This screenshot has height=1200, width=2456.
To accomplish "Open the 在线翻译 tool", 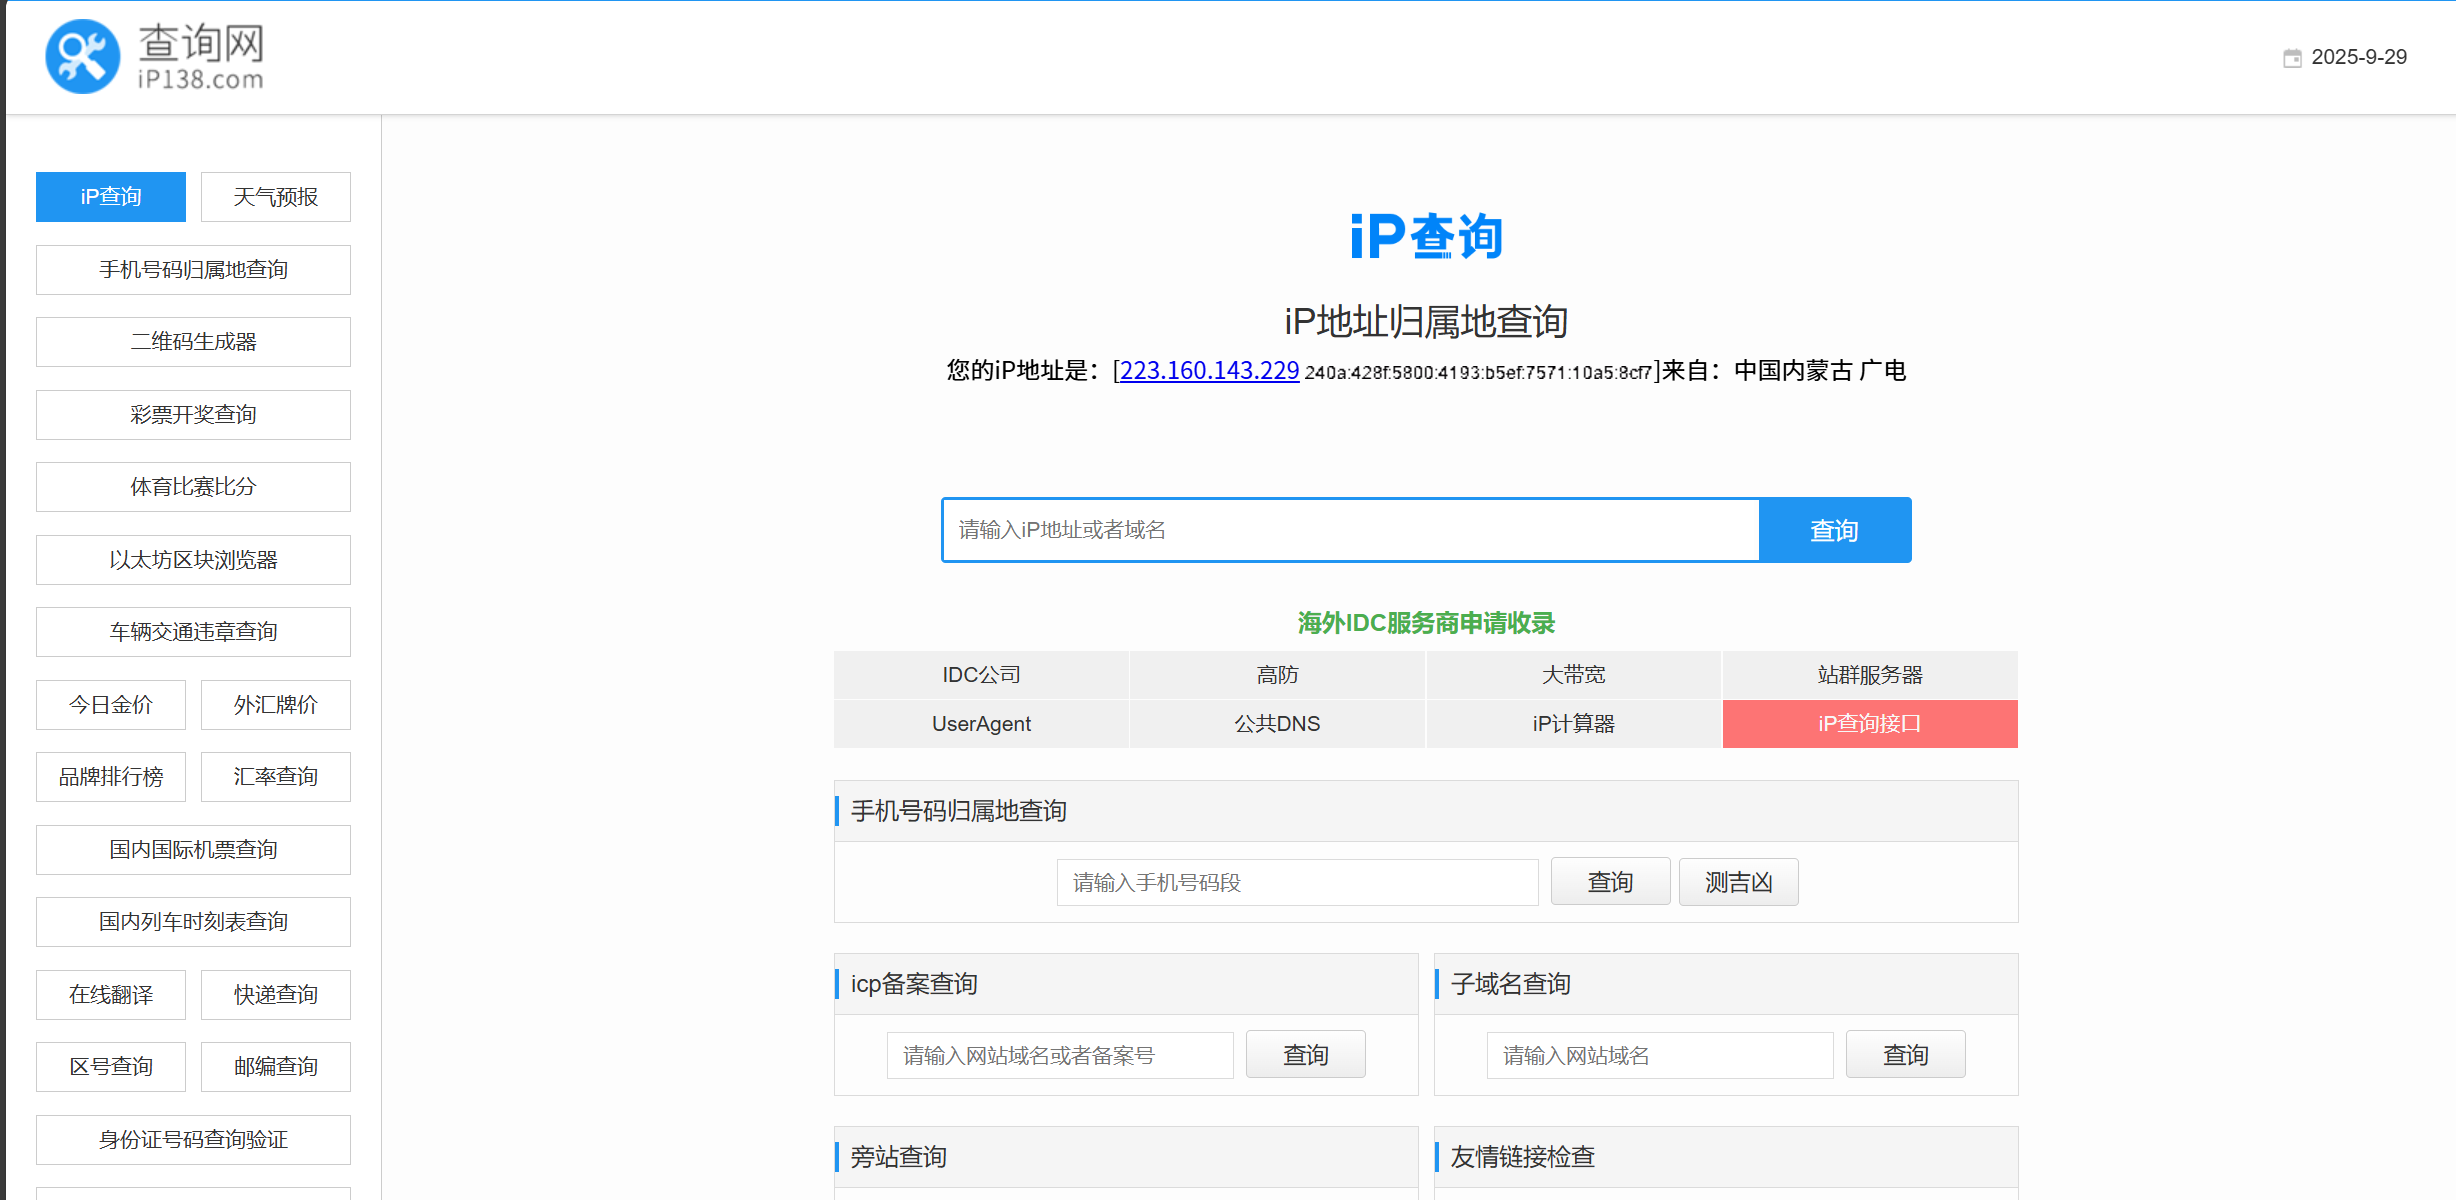I will click(x=110, y=994).
